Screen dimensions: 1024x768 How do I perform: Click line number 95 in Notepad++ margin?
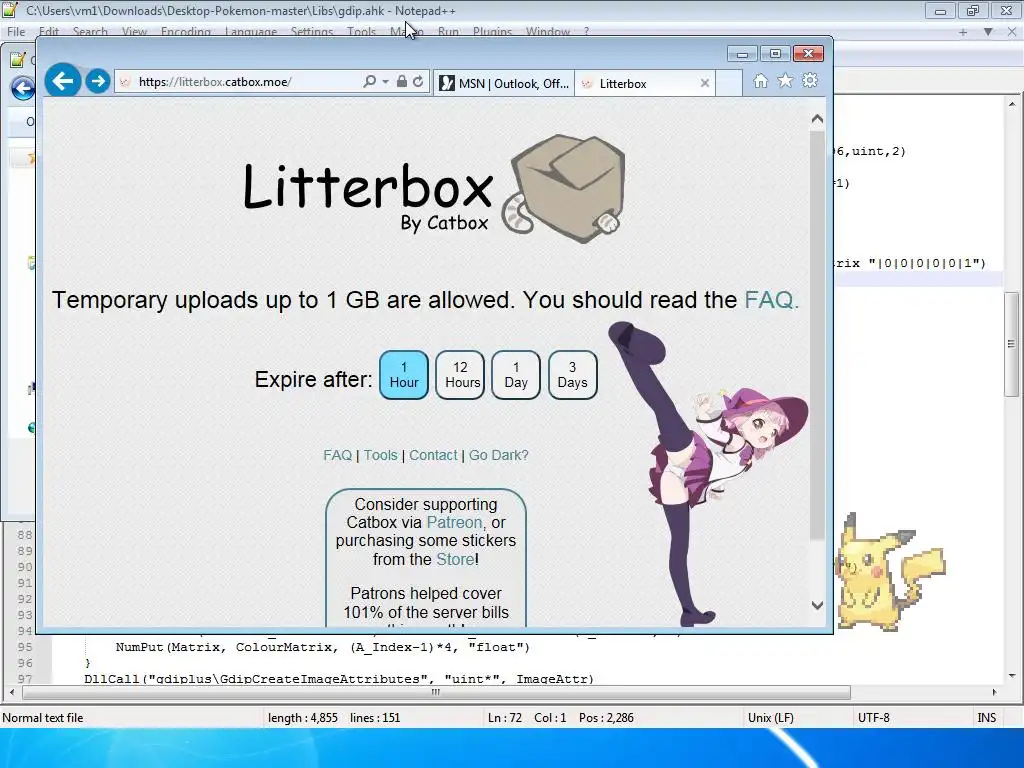[x=25, y=647]
